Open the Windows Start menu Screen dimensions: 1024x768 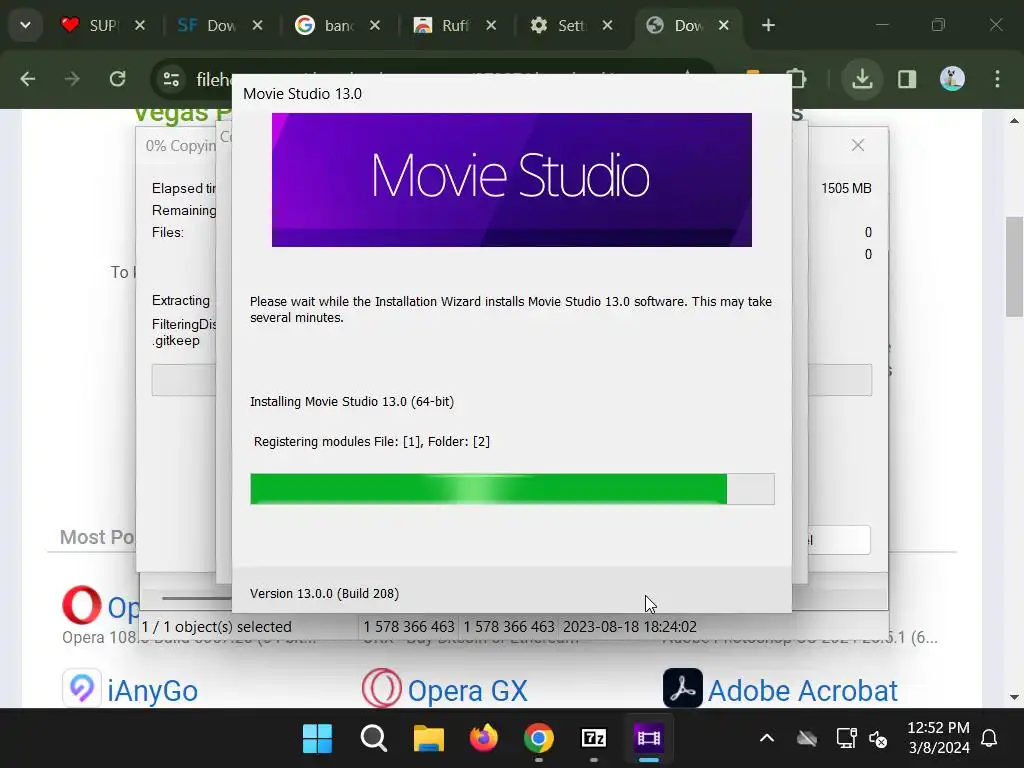point(317,739)
